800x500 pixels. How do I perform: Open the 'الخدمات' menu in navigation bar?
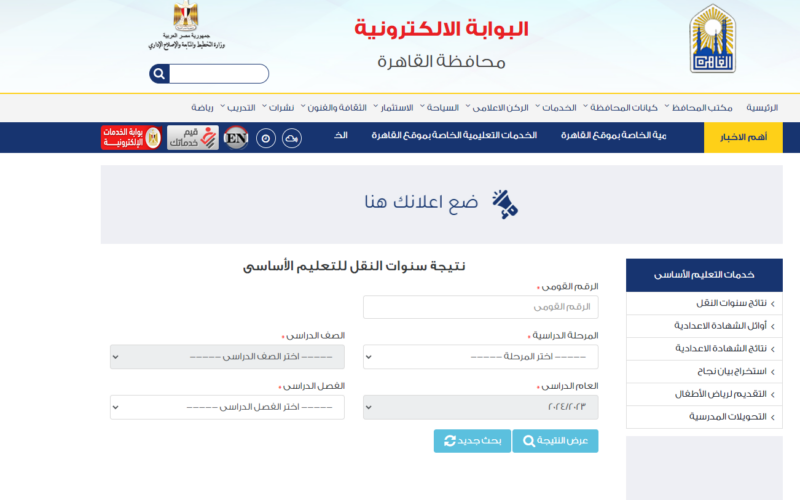[557, 107]
